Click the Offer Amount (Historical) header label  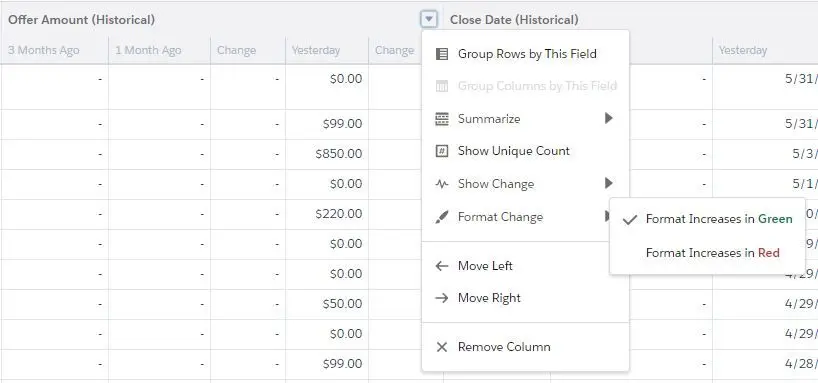click(x=81, y=20)
